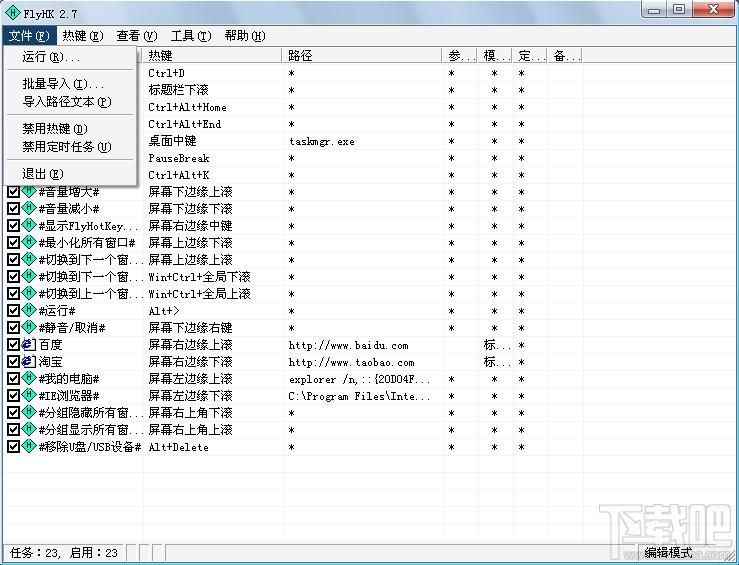Screen dimensions: 739x565
Task: Sort by the 路径 column header
Action: pos(361,56)
